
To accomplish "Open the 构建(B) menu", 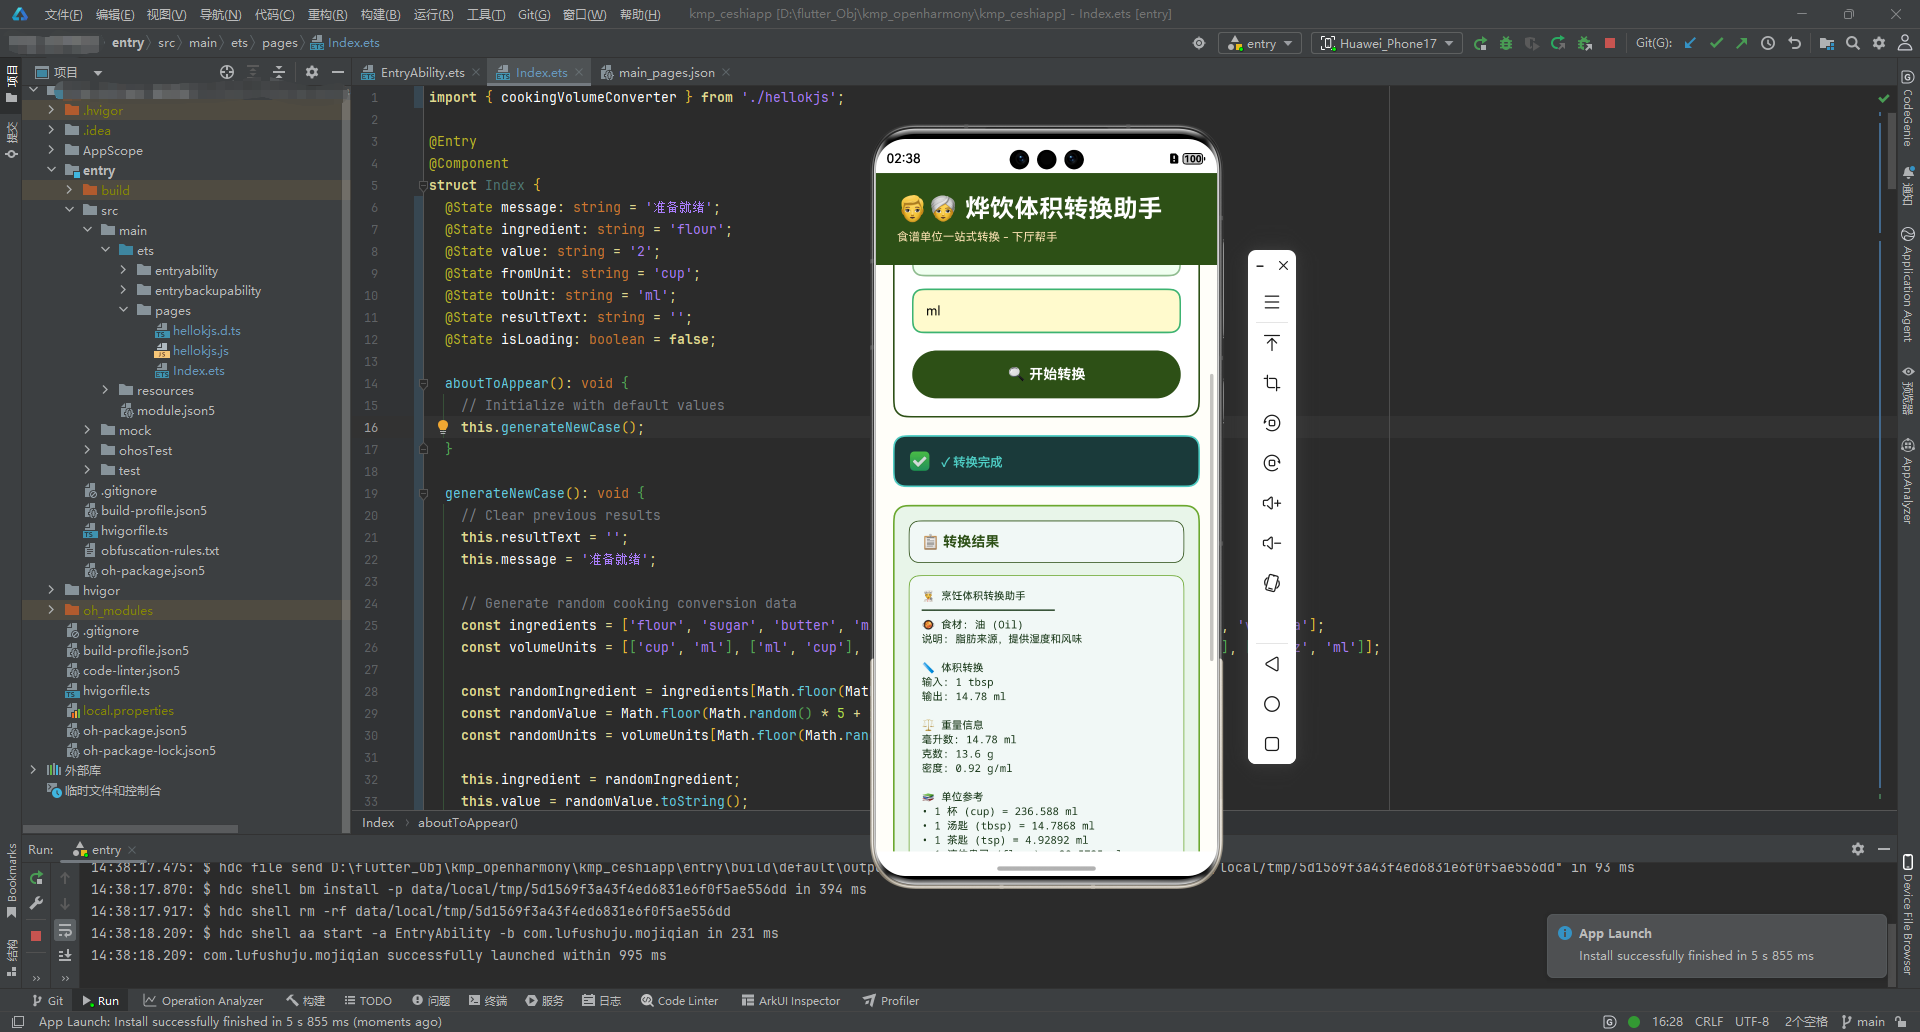I will click(x=380, y=14).
